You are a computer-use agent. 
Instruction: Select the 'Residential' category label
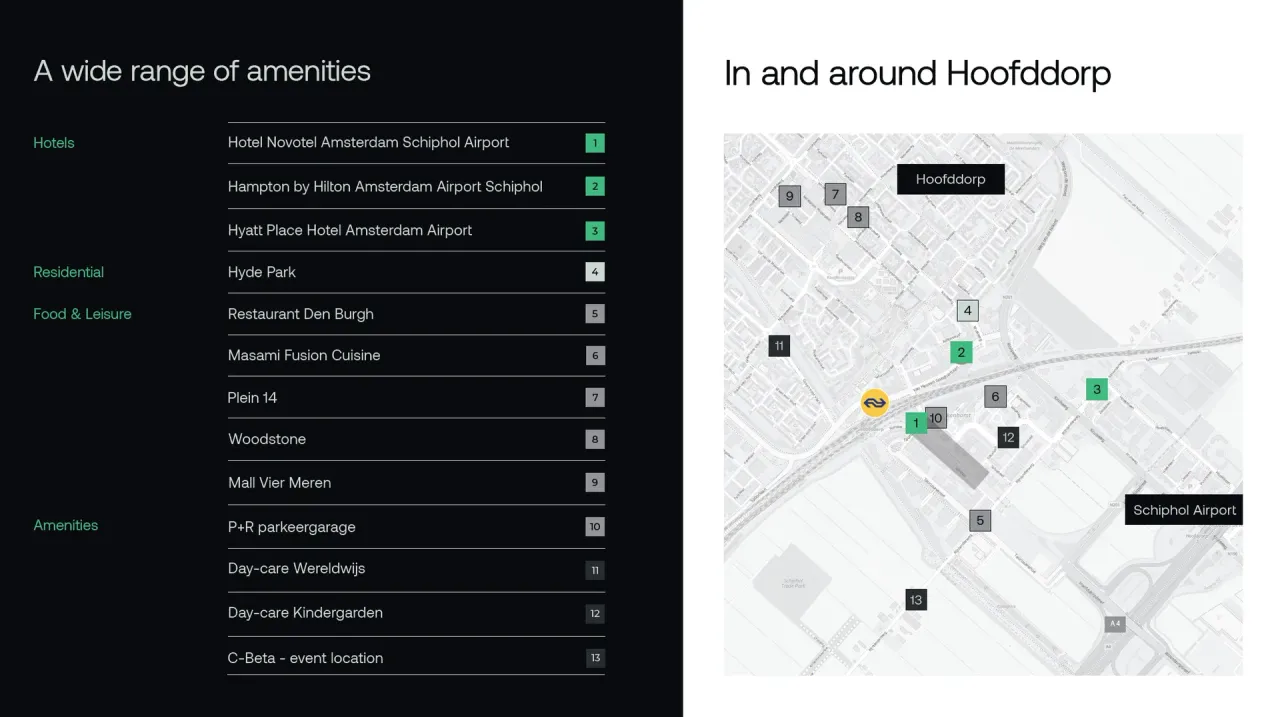[68, 272]
